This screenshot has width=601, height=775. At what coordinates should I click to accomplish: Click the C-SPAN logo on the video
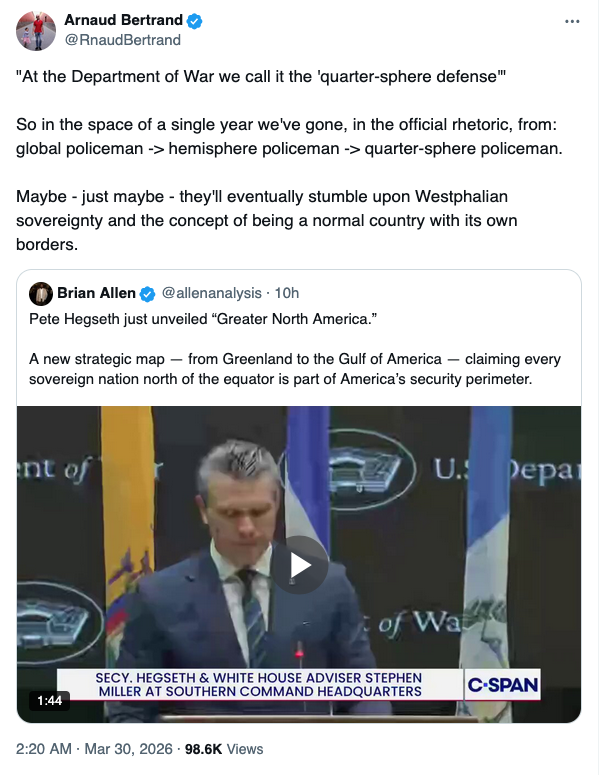click(x=503, y=685)
